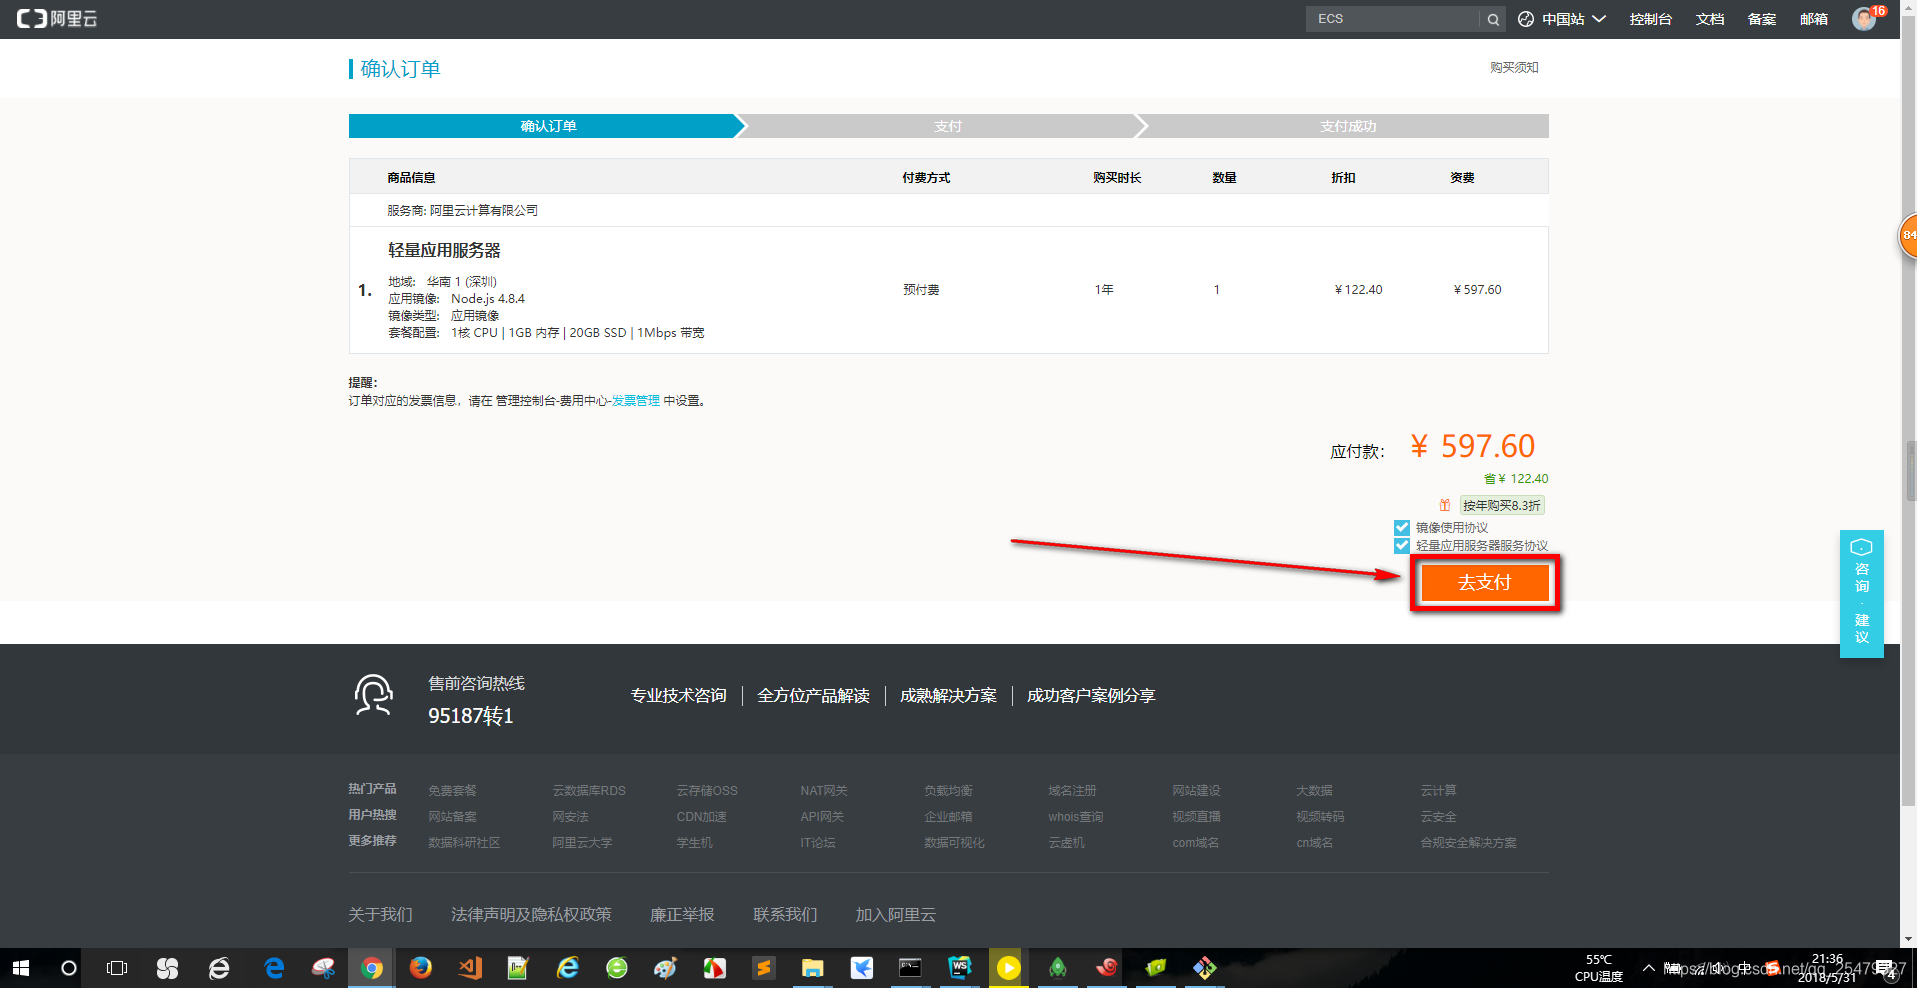Open WebStorm from the taskbar
This screenshot has width=1917, height=988.
point(959,968)
